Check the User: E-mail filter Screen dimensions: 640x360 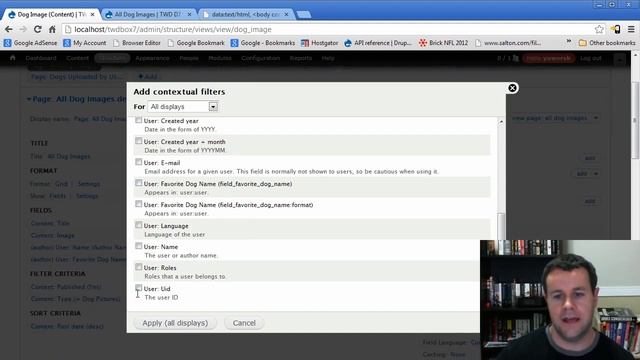coord(139,162)
